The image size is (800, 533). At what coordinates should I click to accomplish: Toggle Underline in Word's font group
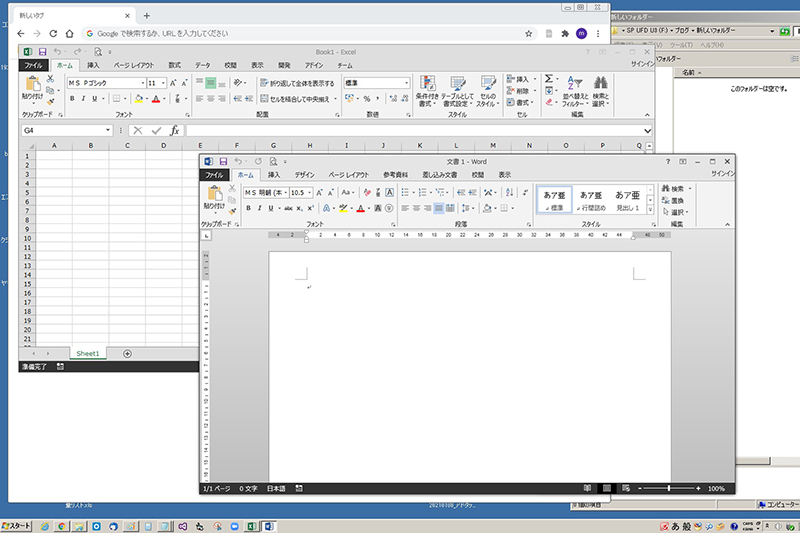tap(271, 208)
